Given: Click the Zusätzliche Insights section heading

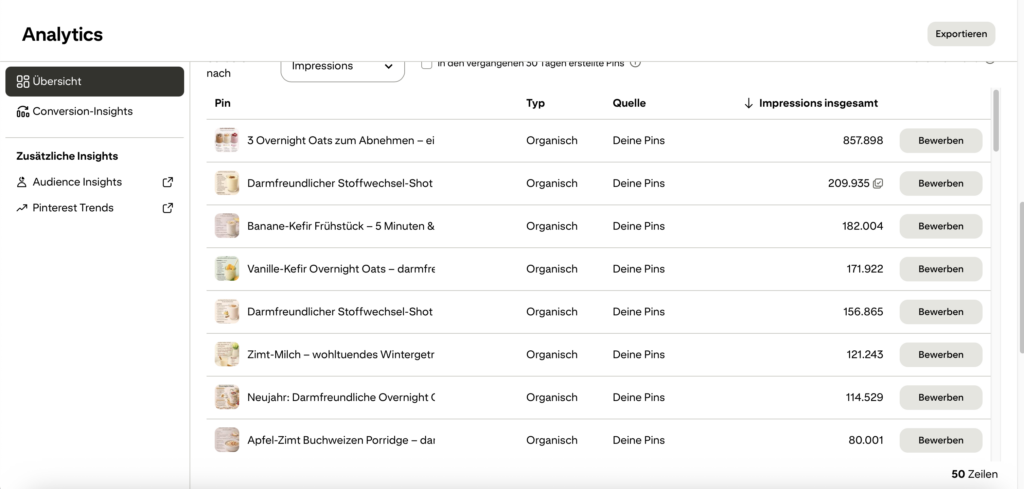Looking at the screenshot, I should [x=67, y=156].
